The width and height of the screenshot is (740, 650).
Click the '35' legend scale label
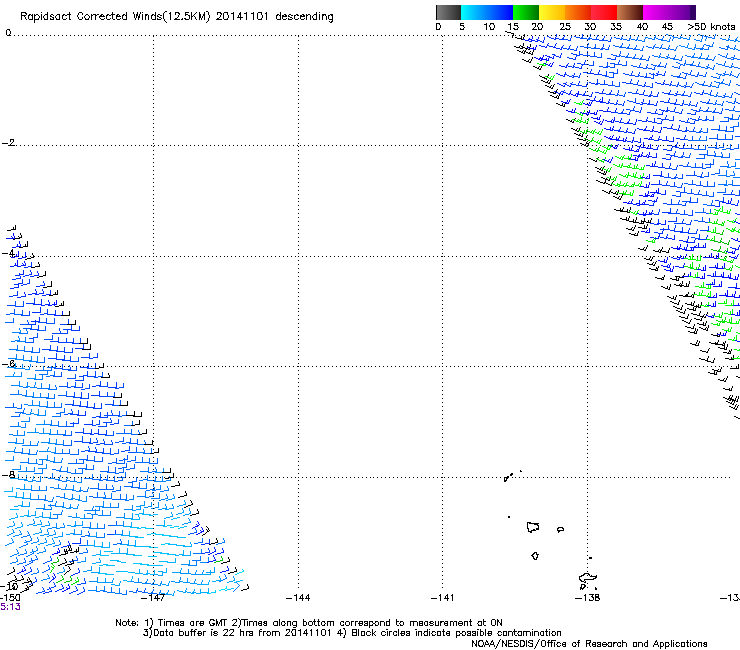[x=616, y=27]
